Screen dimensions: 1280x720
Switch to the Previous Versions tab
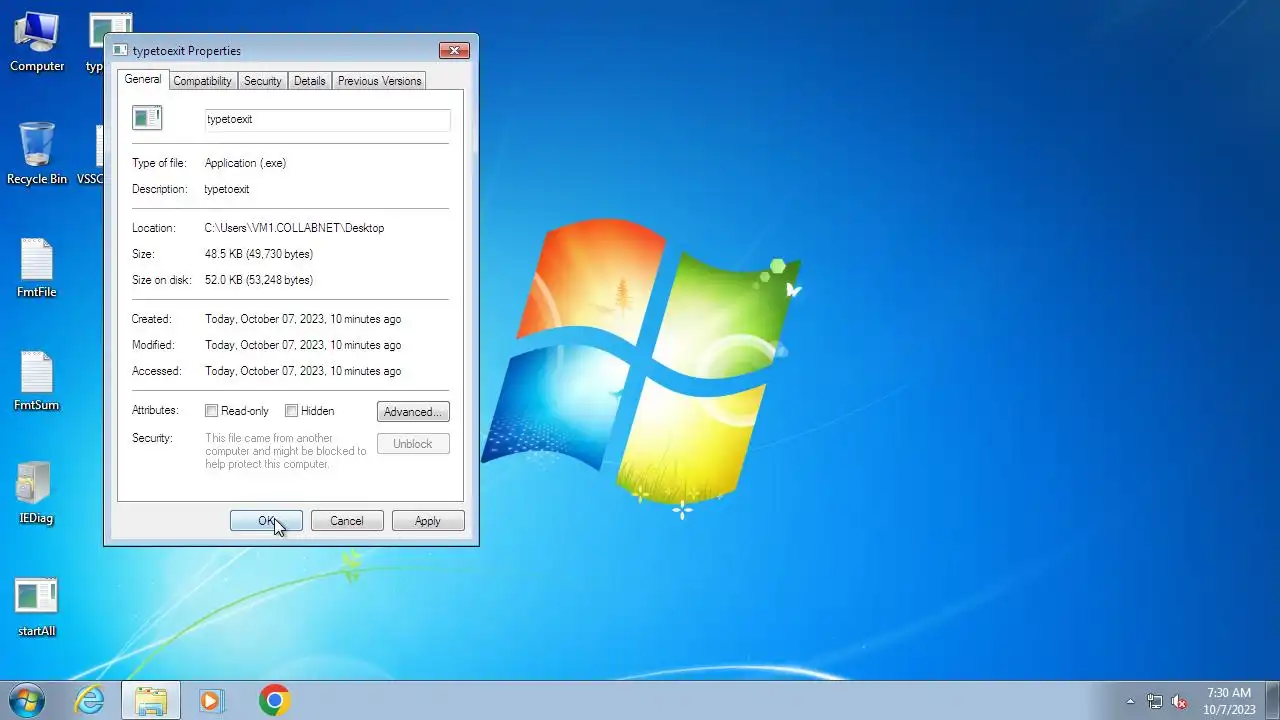coord(379,81)
